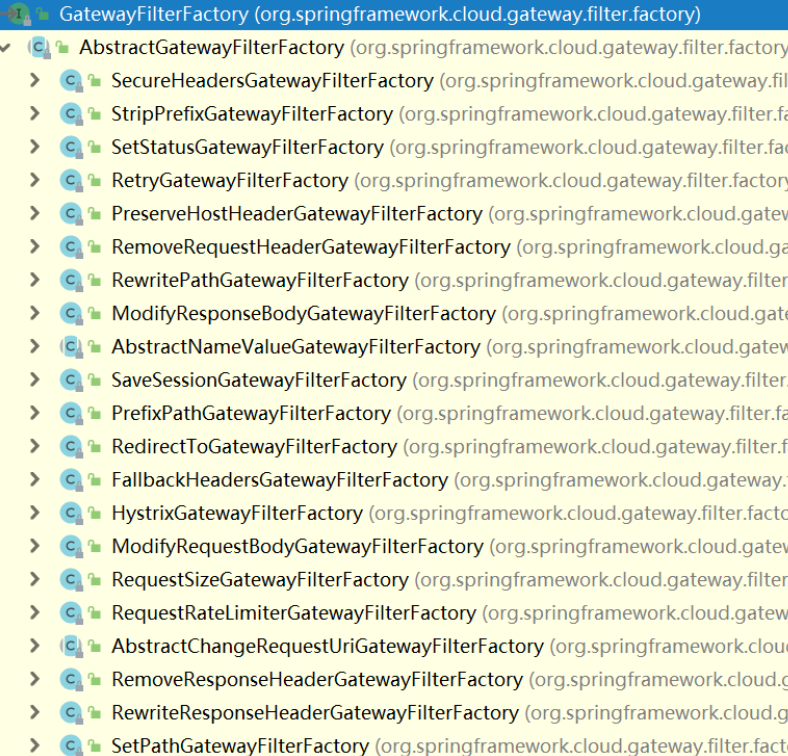Select the RetryGatewayFilterFactory class
This screenshot has height=756, width=788.
tap(230, 181)
